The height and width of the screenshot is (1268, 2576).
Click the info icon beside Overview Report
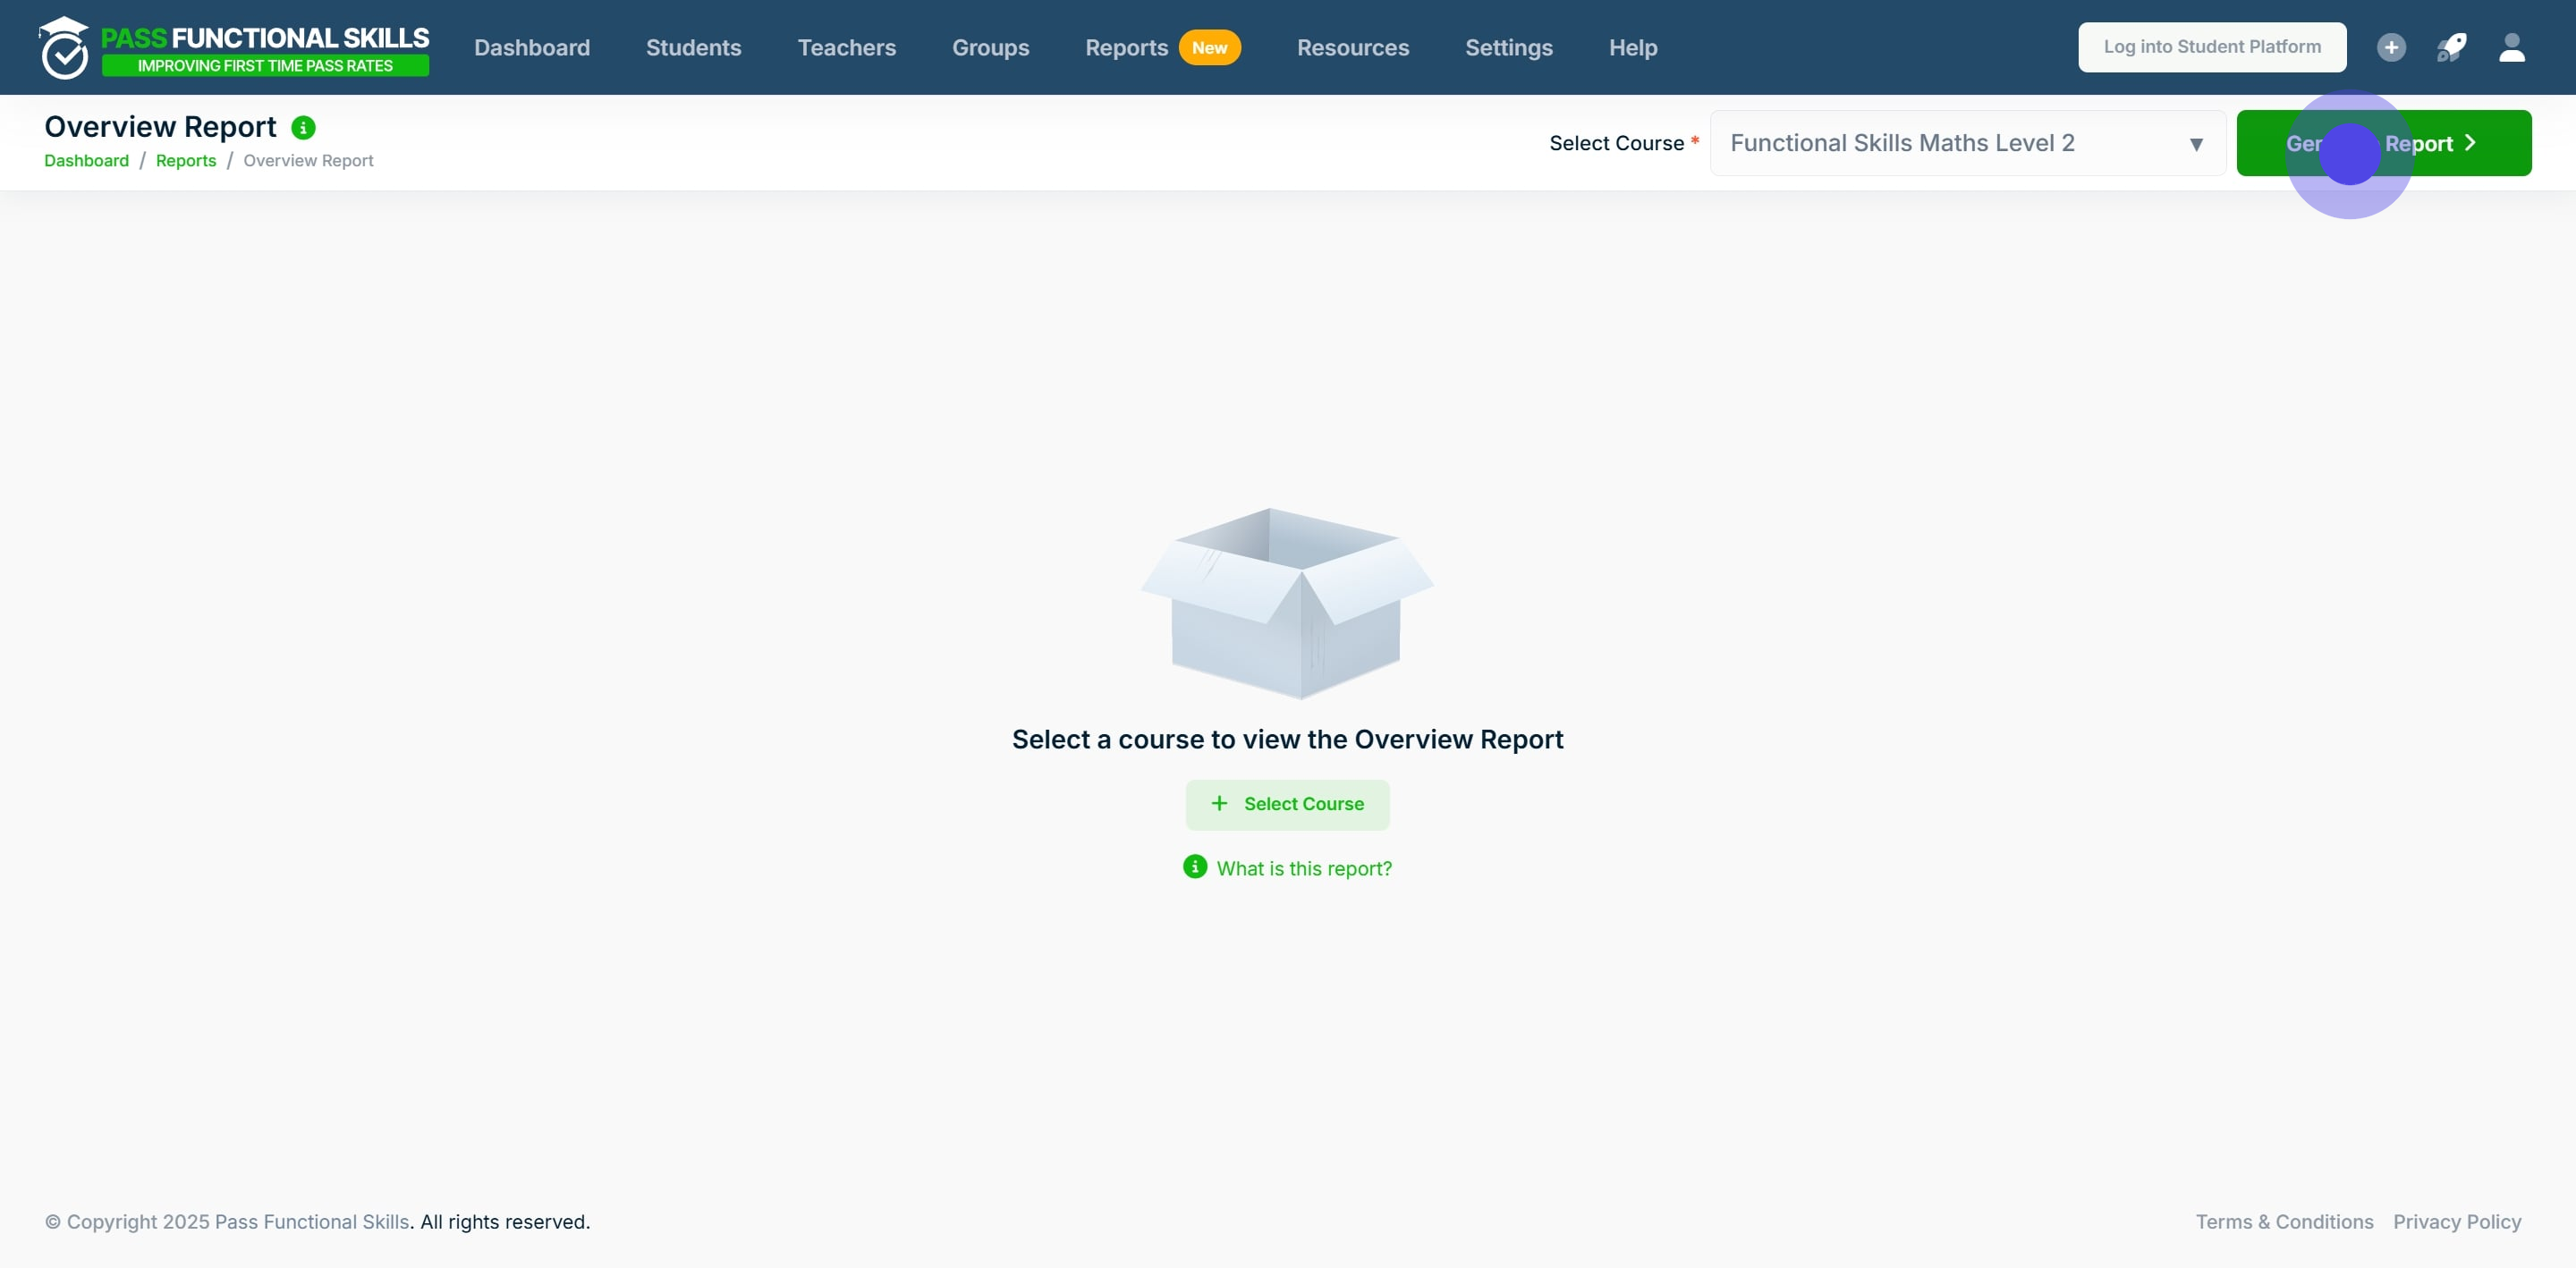point(303,128)
